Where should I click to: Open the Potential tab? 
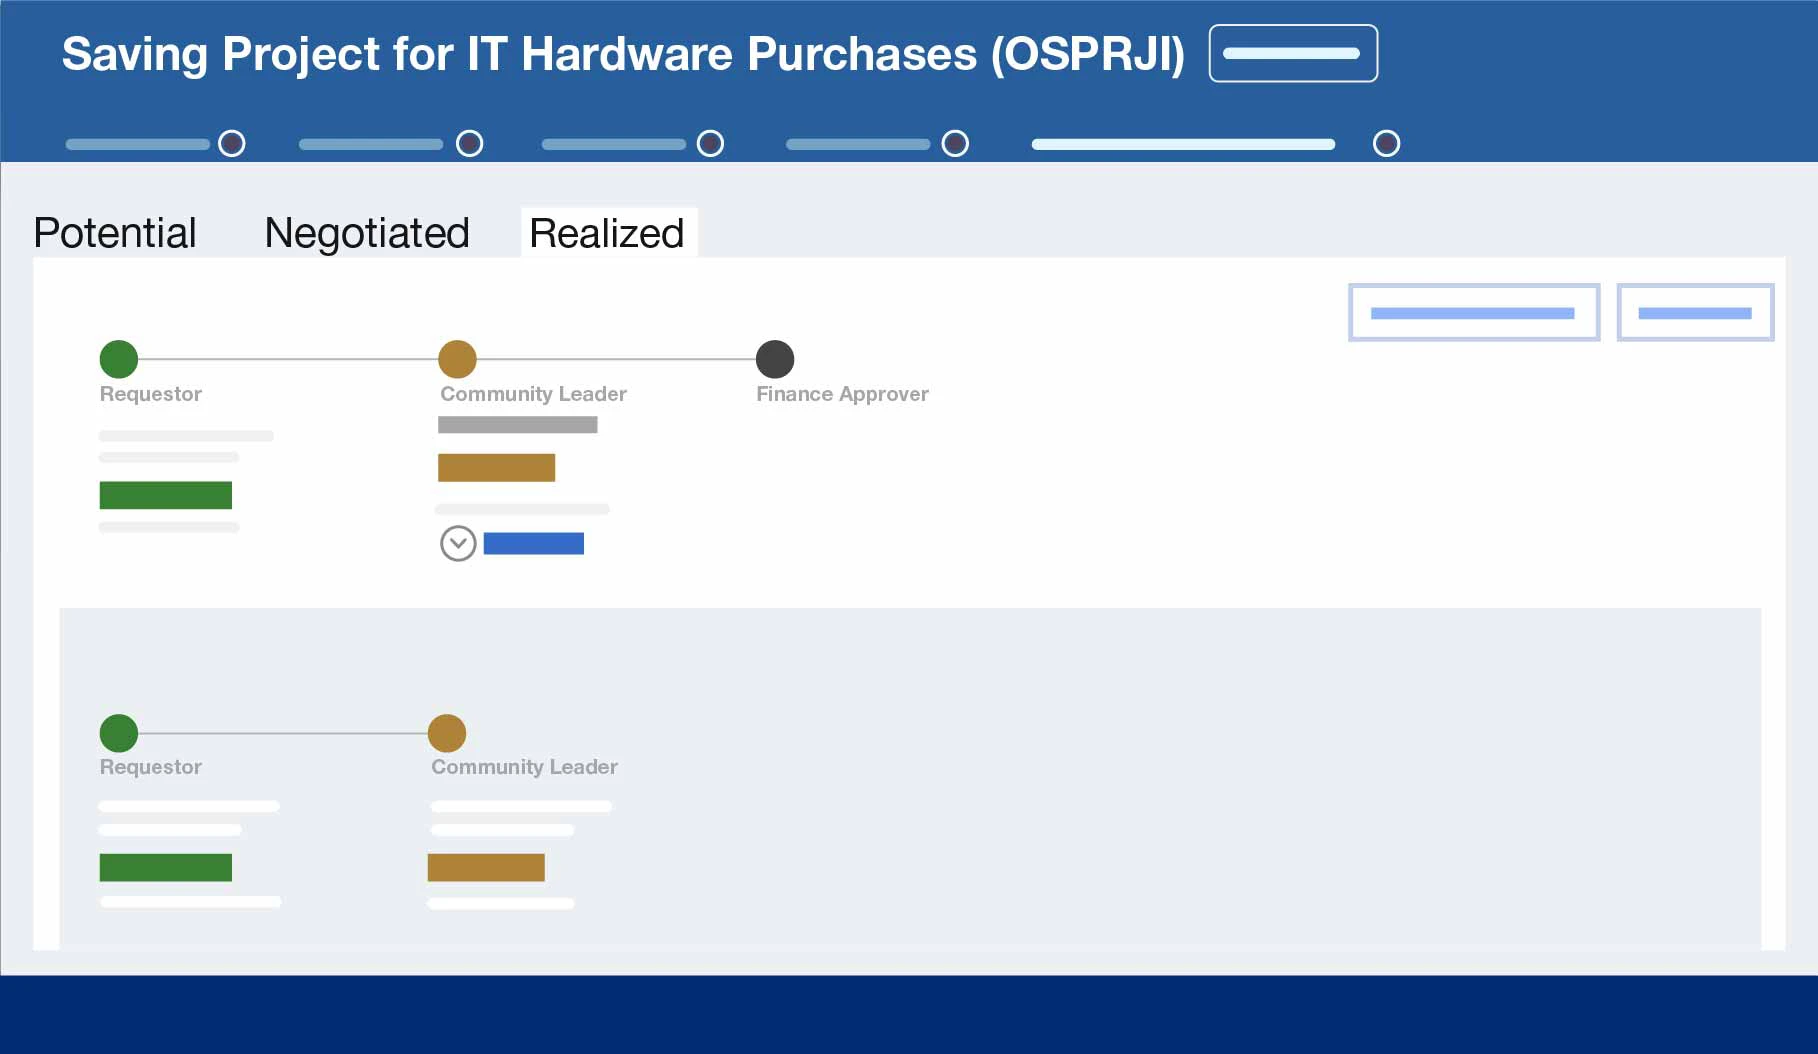pos(115,233)
